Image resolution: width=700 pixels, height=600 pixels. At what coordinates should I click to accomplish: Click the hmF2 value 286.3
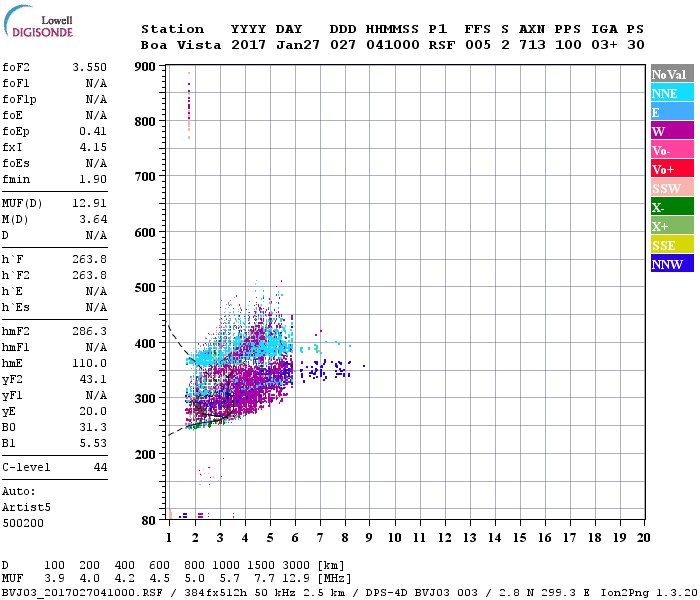pos(89,331)
